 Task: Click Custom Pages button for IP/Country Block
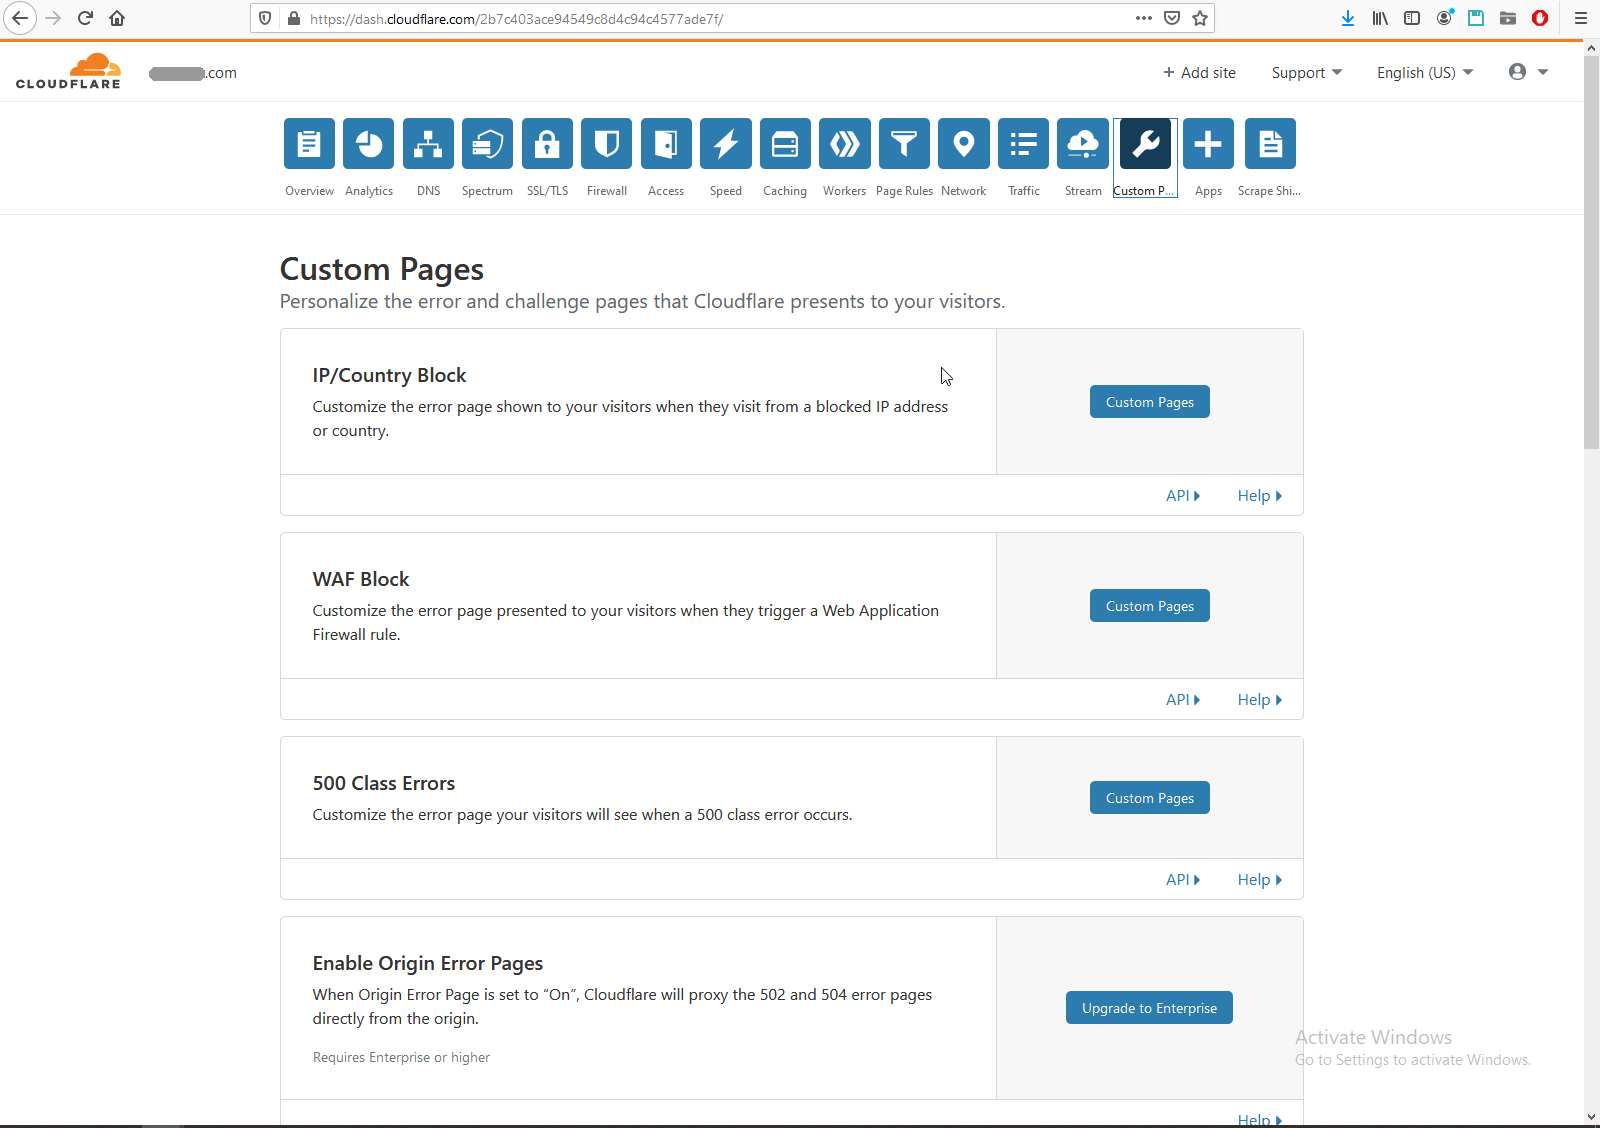coord(1150,402)
